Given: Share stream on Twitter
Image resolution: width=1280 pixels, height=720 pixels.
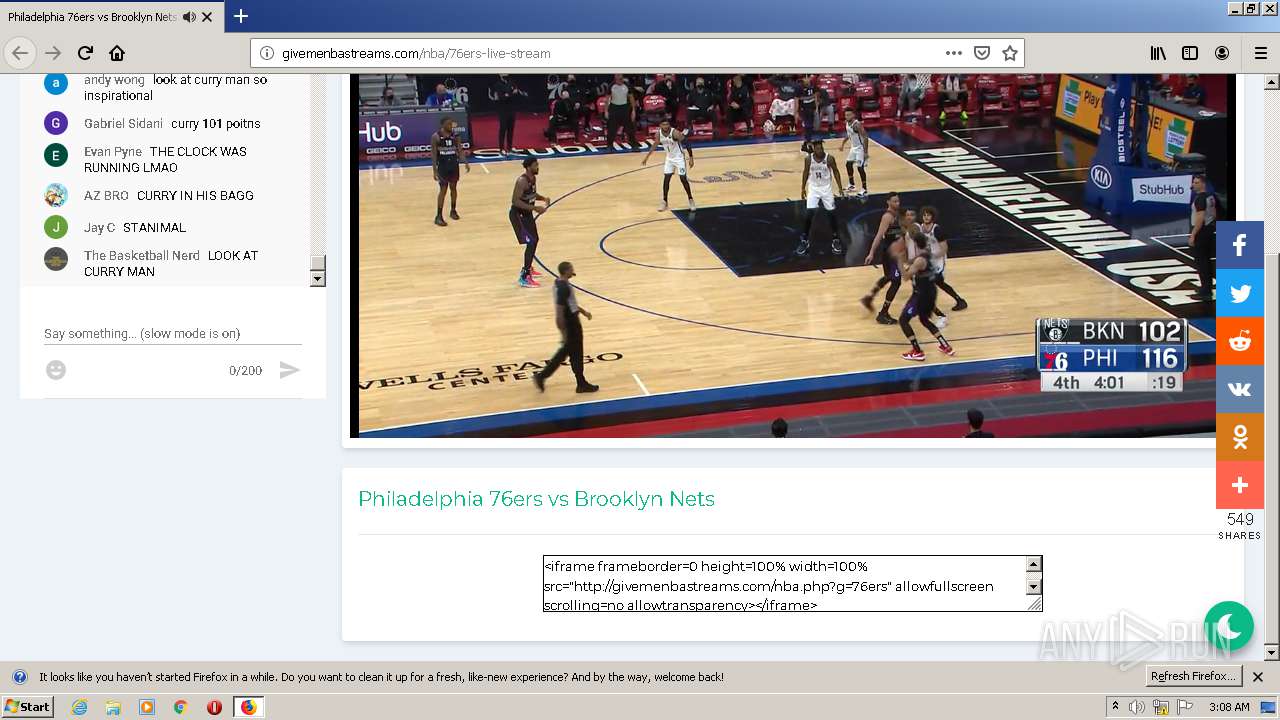Looking at the screenshot, I should pyautogui.click(x=1240, y=293).
